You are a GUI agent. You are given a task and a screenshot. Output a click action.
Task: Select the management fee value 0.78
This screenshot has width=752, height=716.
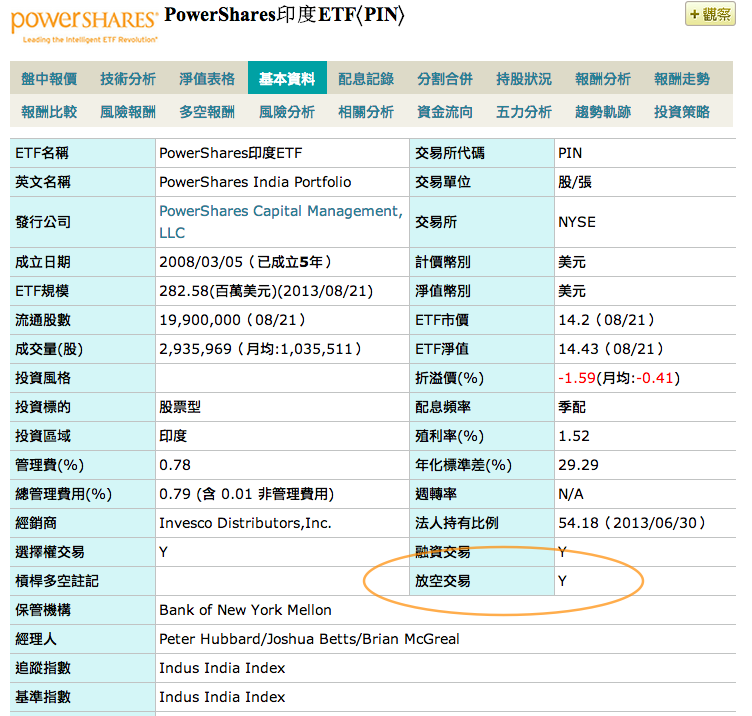175,465
